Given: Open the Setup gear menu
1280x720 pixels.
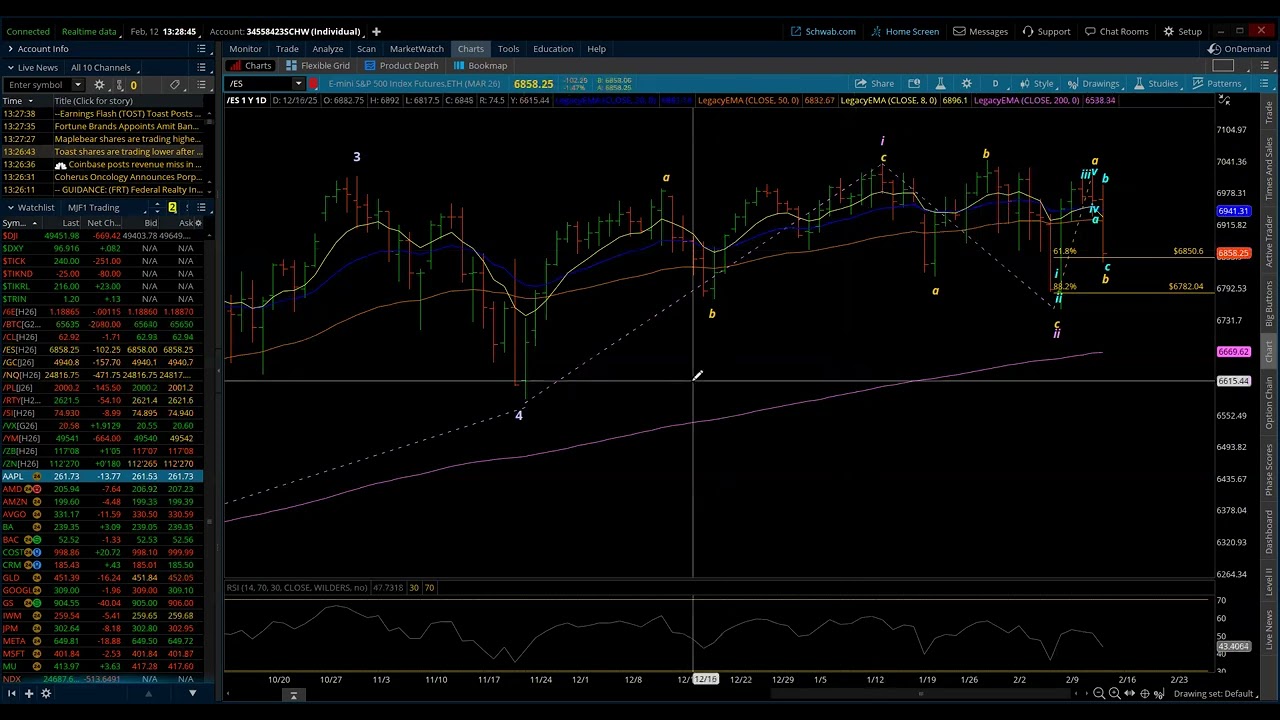Looking at the screenshot, I should (1182, 31).
